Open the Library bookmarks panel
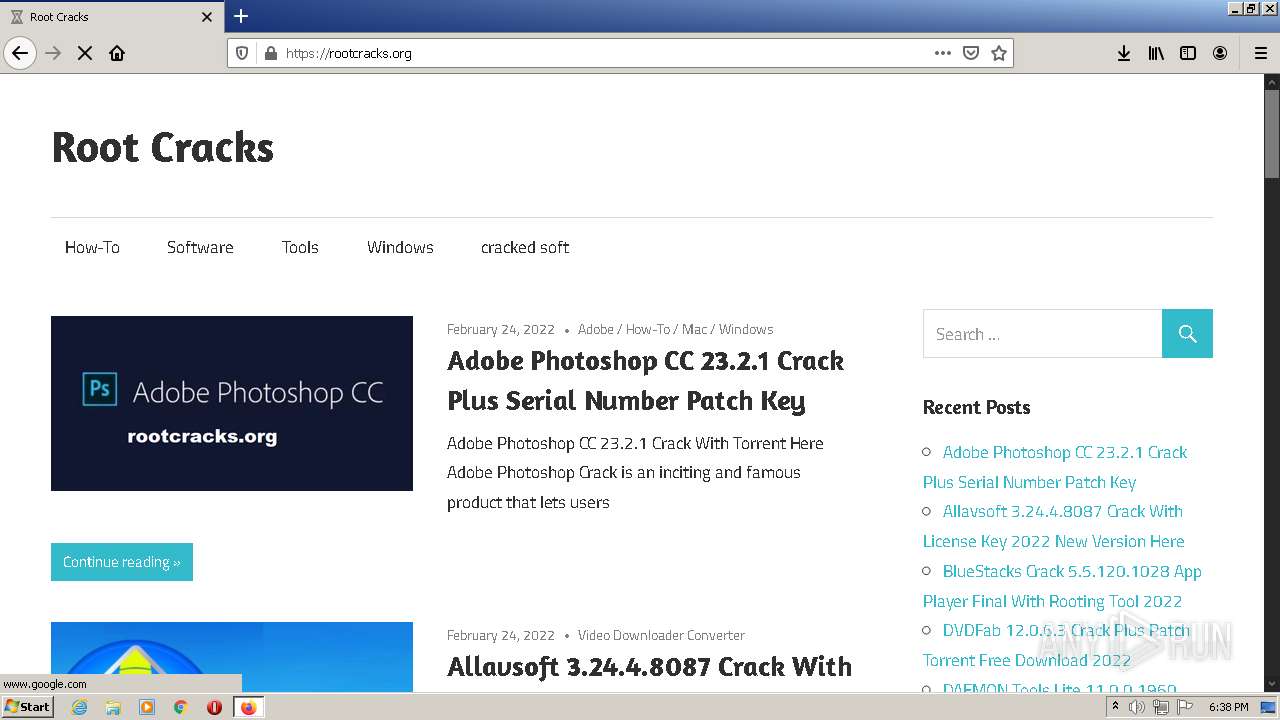 (1156, 53)
